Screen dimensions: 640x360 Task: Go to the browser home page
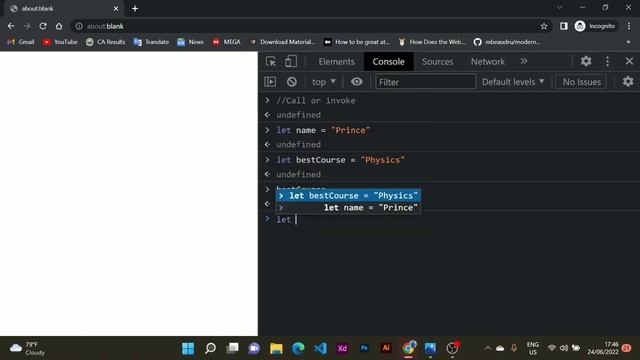(59, 26)
